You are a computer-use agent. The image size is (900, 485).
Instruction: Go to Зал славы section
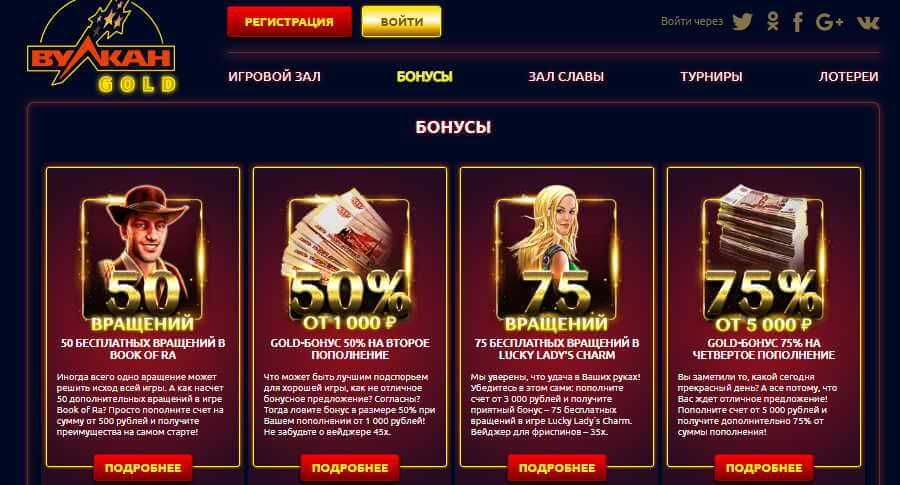pyautogui.click(x=566, y=76)
